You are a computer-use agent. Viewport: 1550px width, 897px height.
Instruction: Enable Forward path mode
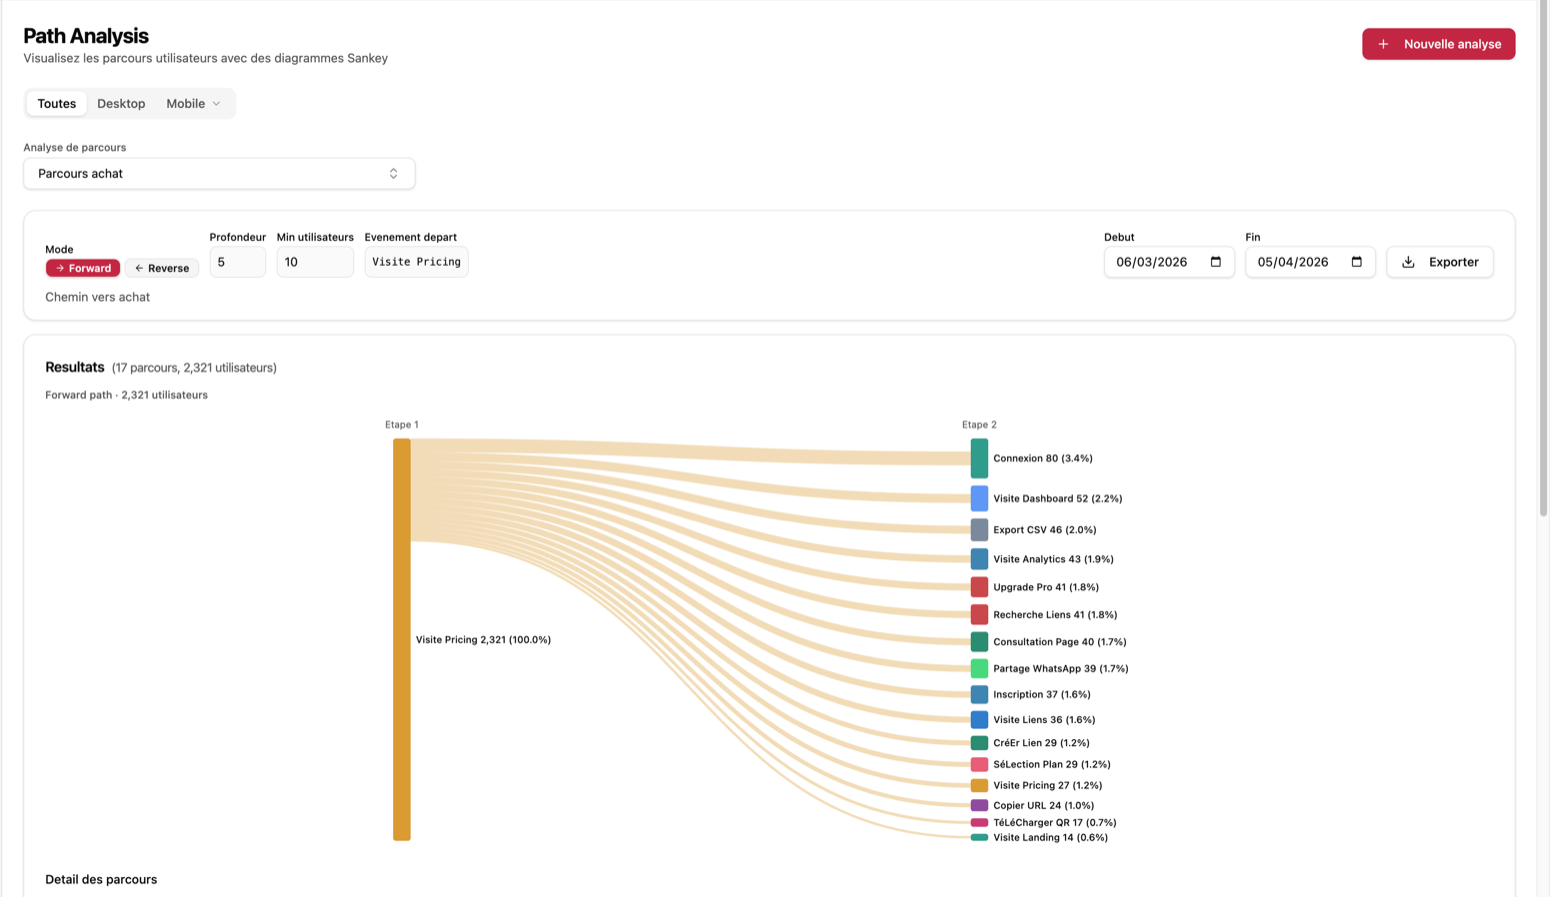point(84,268)
